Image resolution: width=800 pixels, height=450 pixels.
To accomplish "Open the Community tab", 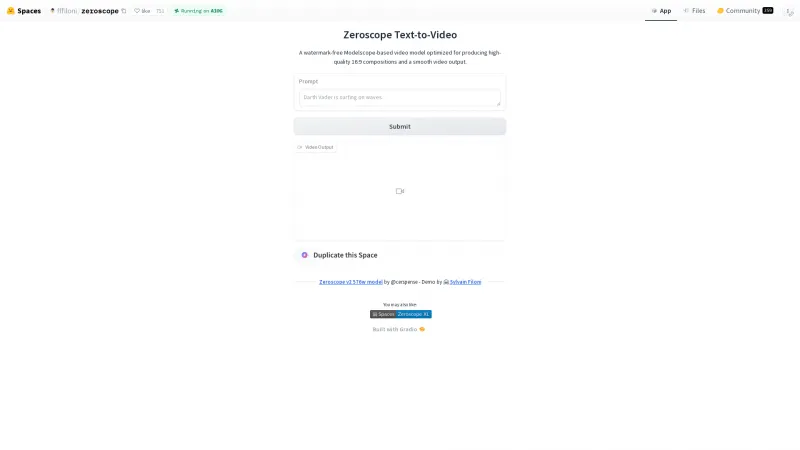I will pos(745,11).
